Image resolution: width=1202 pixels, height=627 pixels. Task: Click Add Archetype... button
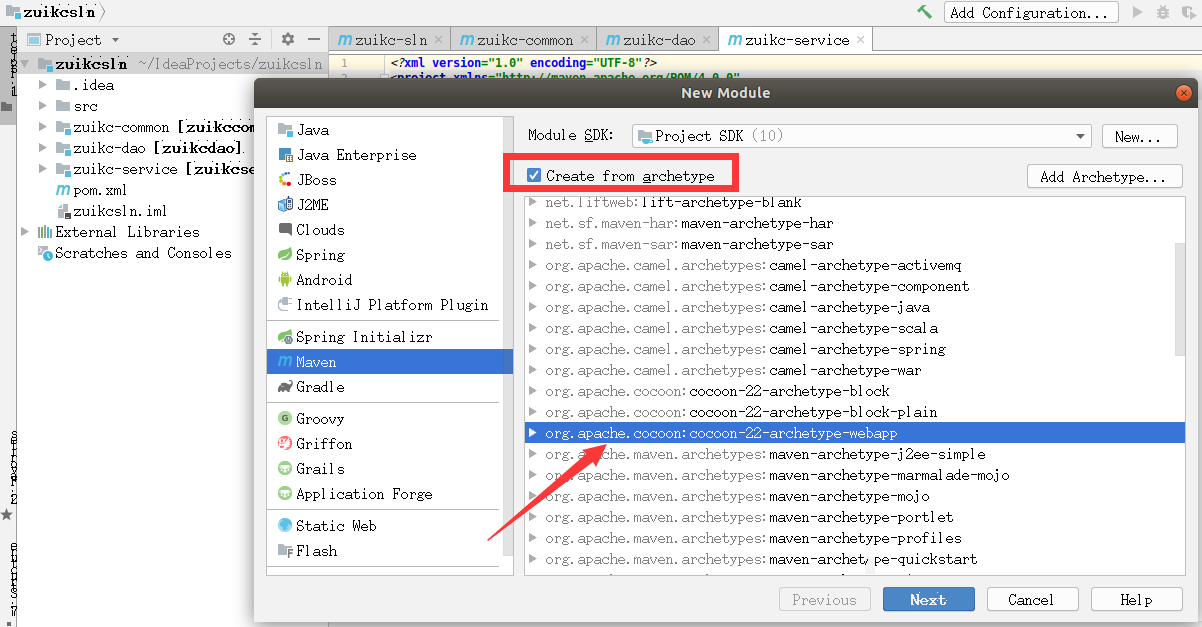pyautogui.click(x=1104, y=177)
